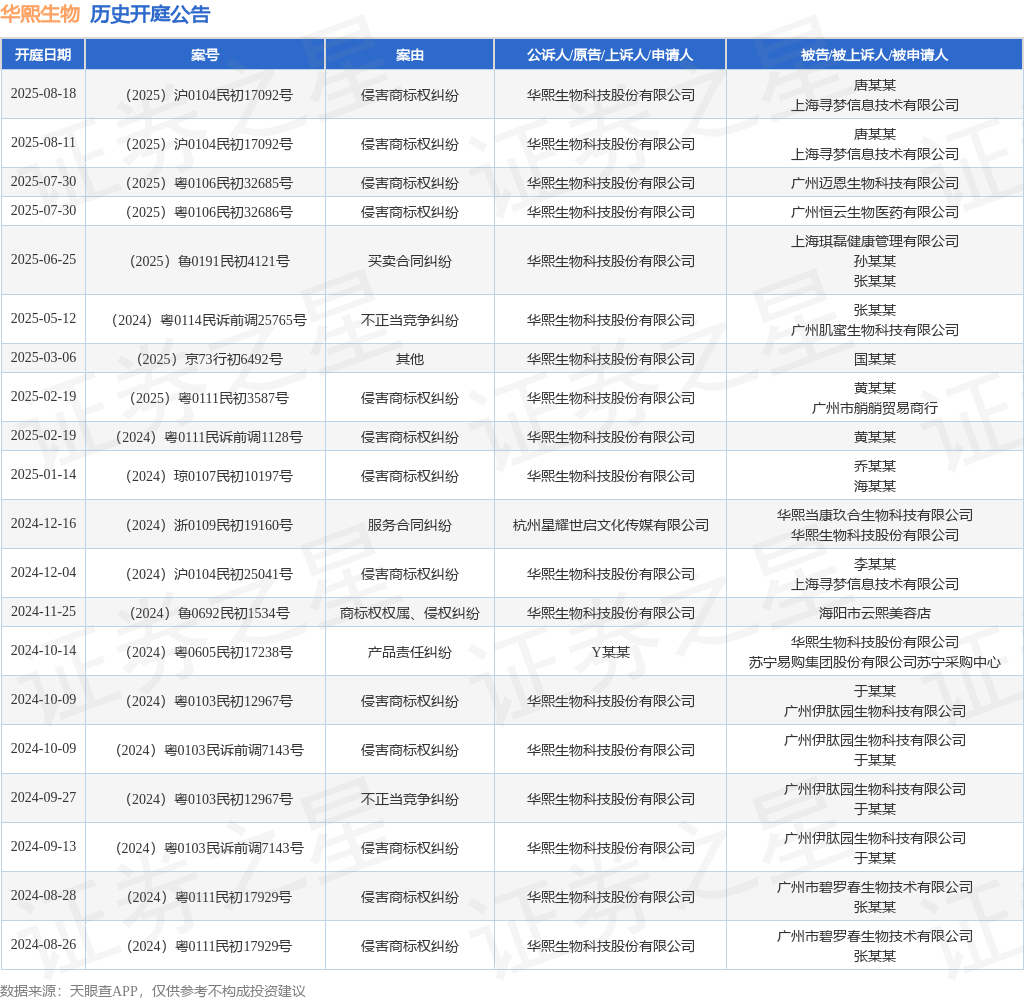Click defendant 海阳市云熙美容店
This screenshot has width=1024, height=1000.
coord(874,613)
